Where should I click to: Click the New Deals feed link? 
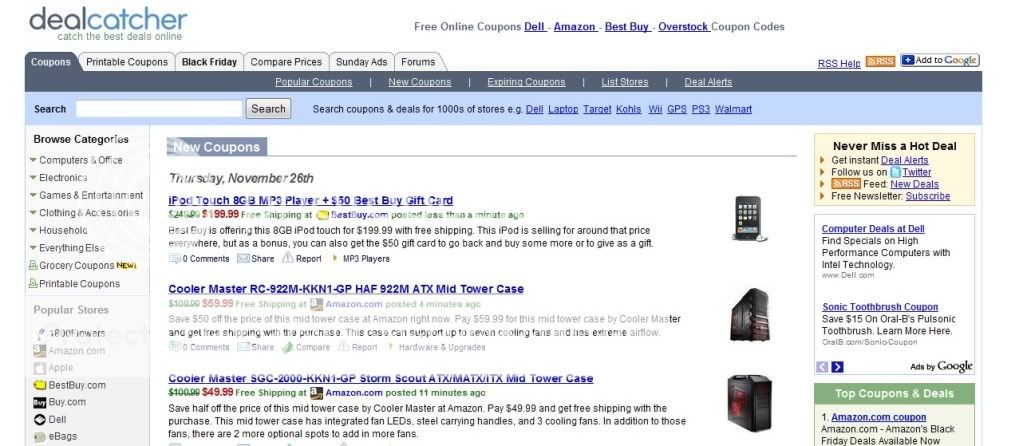tap(914, 184)
